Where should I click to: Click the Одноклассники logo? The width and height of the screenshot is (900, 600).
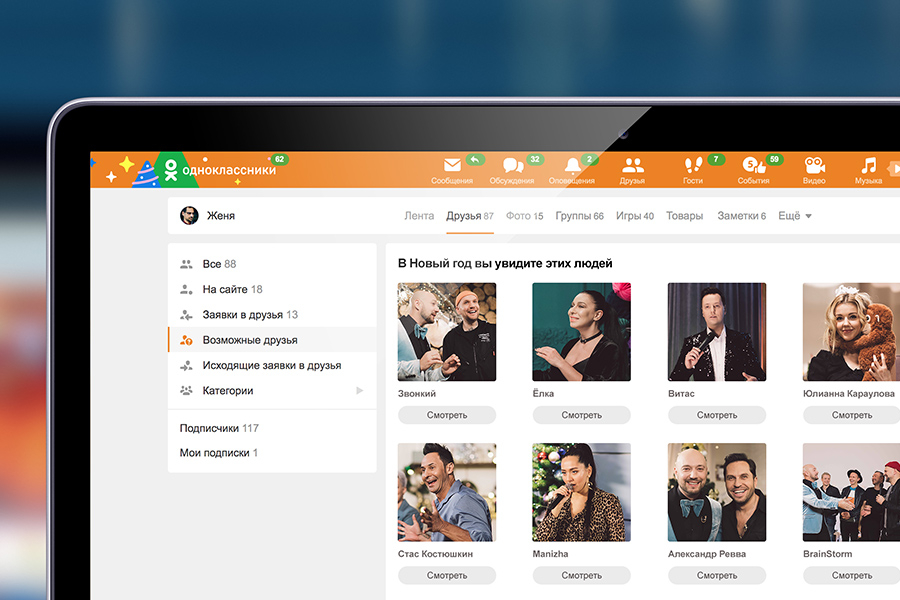(220, 170)
